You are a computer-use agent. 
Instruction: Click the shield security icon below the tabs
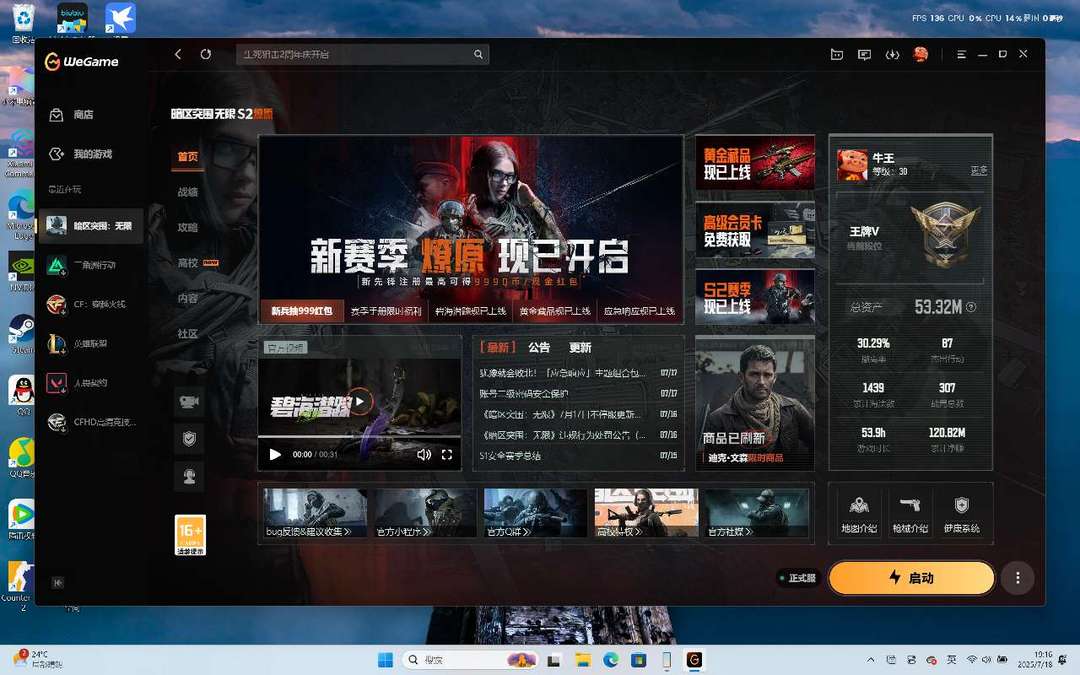tap(189, 439)
